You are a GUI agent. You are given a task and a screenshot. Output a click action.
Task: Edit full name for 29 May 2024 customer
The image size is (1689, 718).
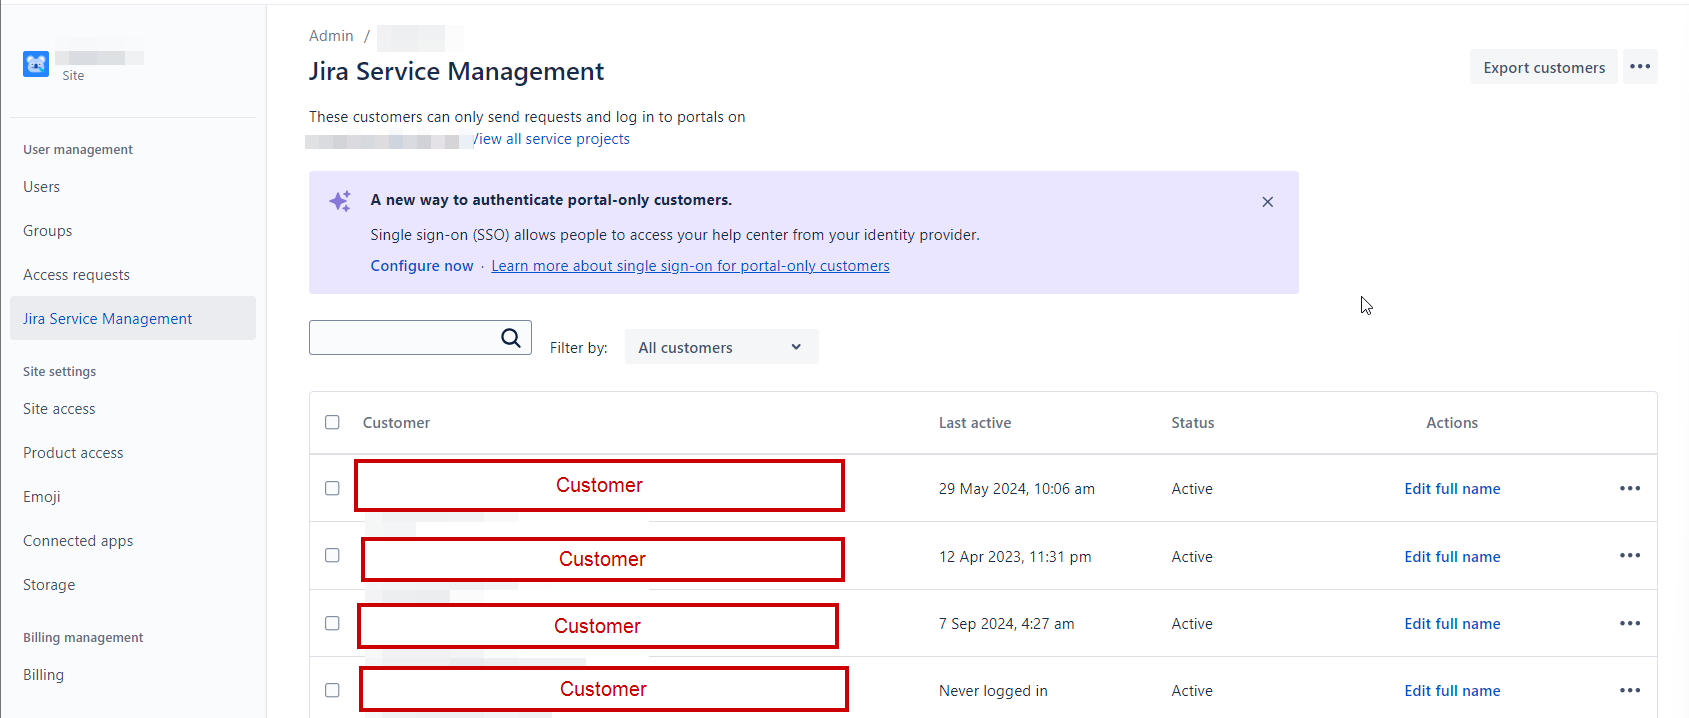[x=1452, y=489]
